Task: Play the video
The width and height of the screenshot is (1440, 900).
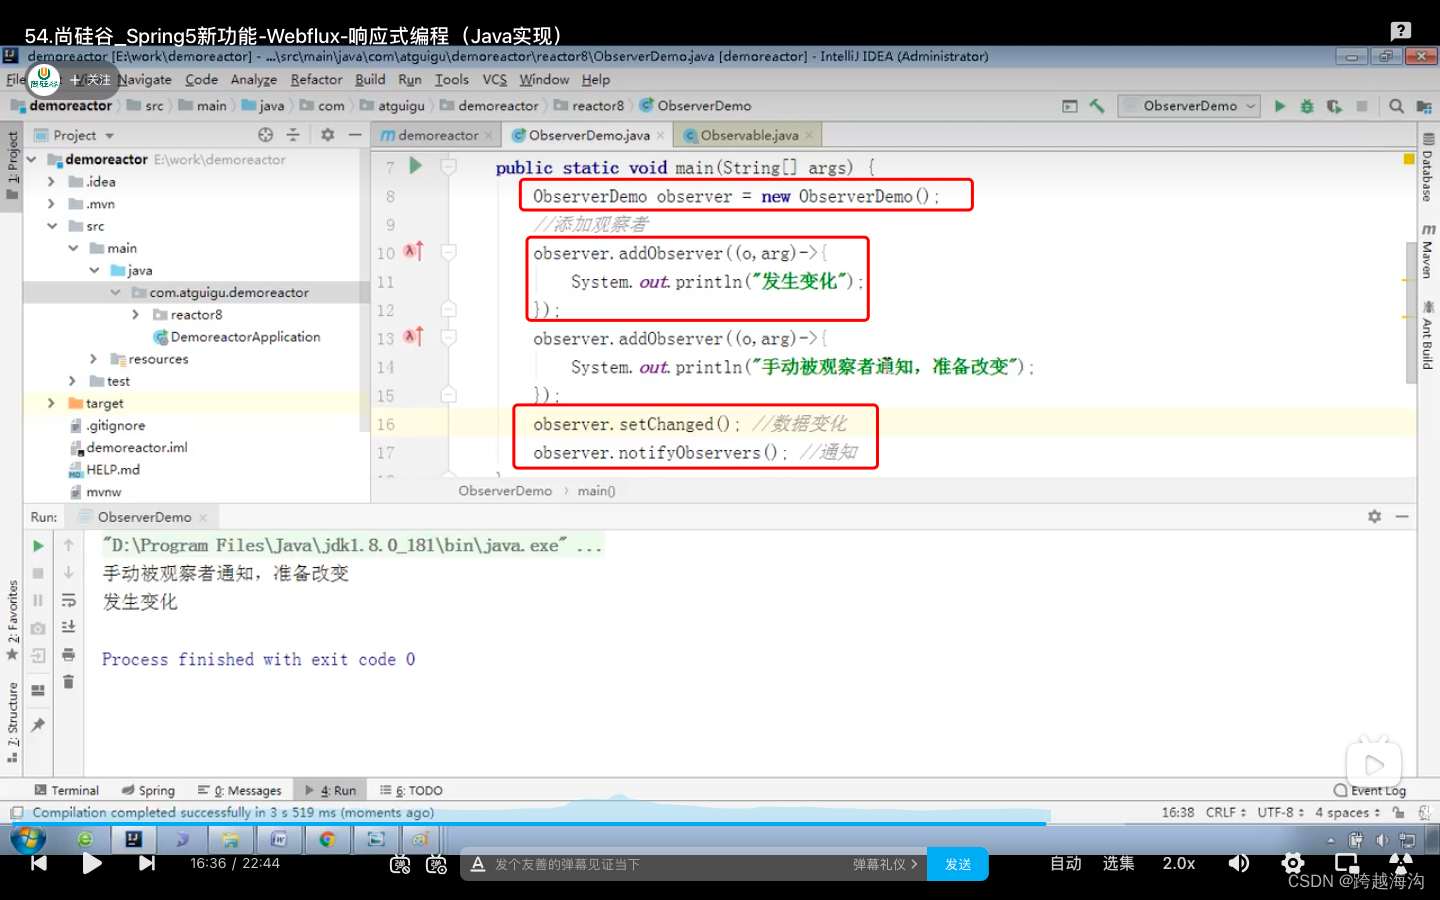Action: (x=92, y=863)
